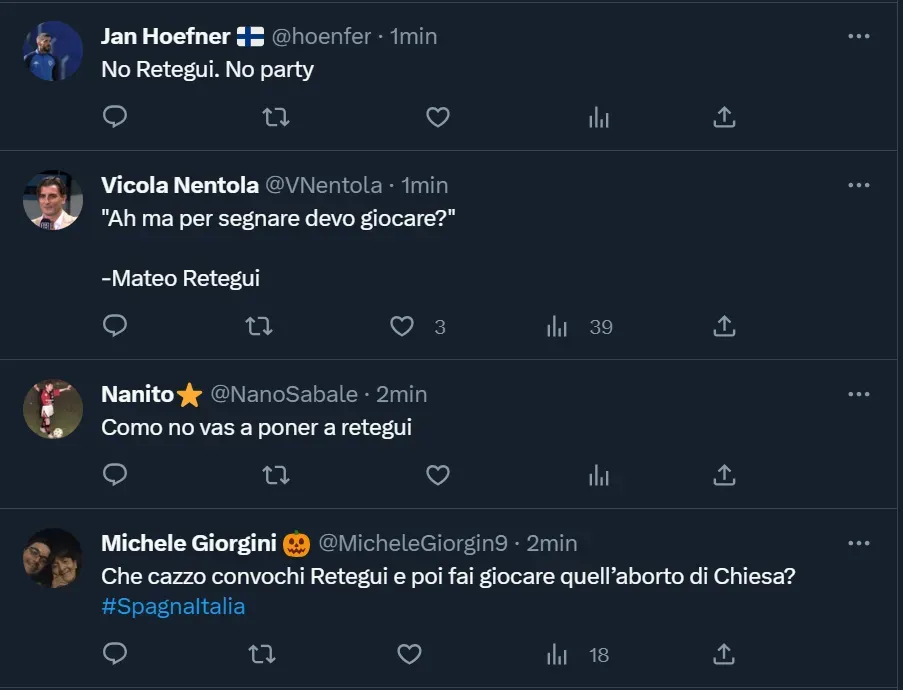View analytics of Vicola Nentola's tweet showing 39
Viewport: 903px width, 690px height.
tap(558, 326)
